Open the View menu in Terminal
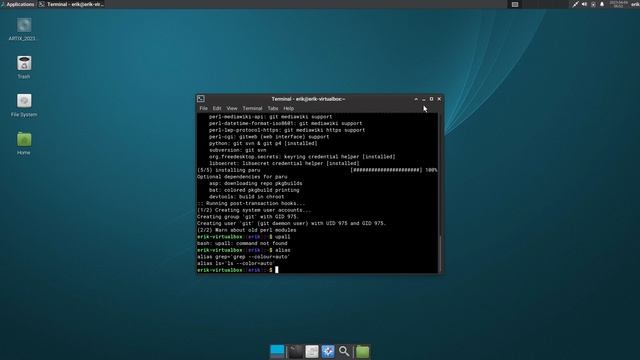The height and width of the screenshot is (360, 640). click(x=232, y=109)
